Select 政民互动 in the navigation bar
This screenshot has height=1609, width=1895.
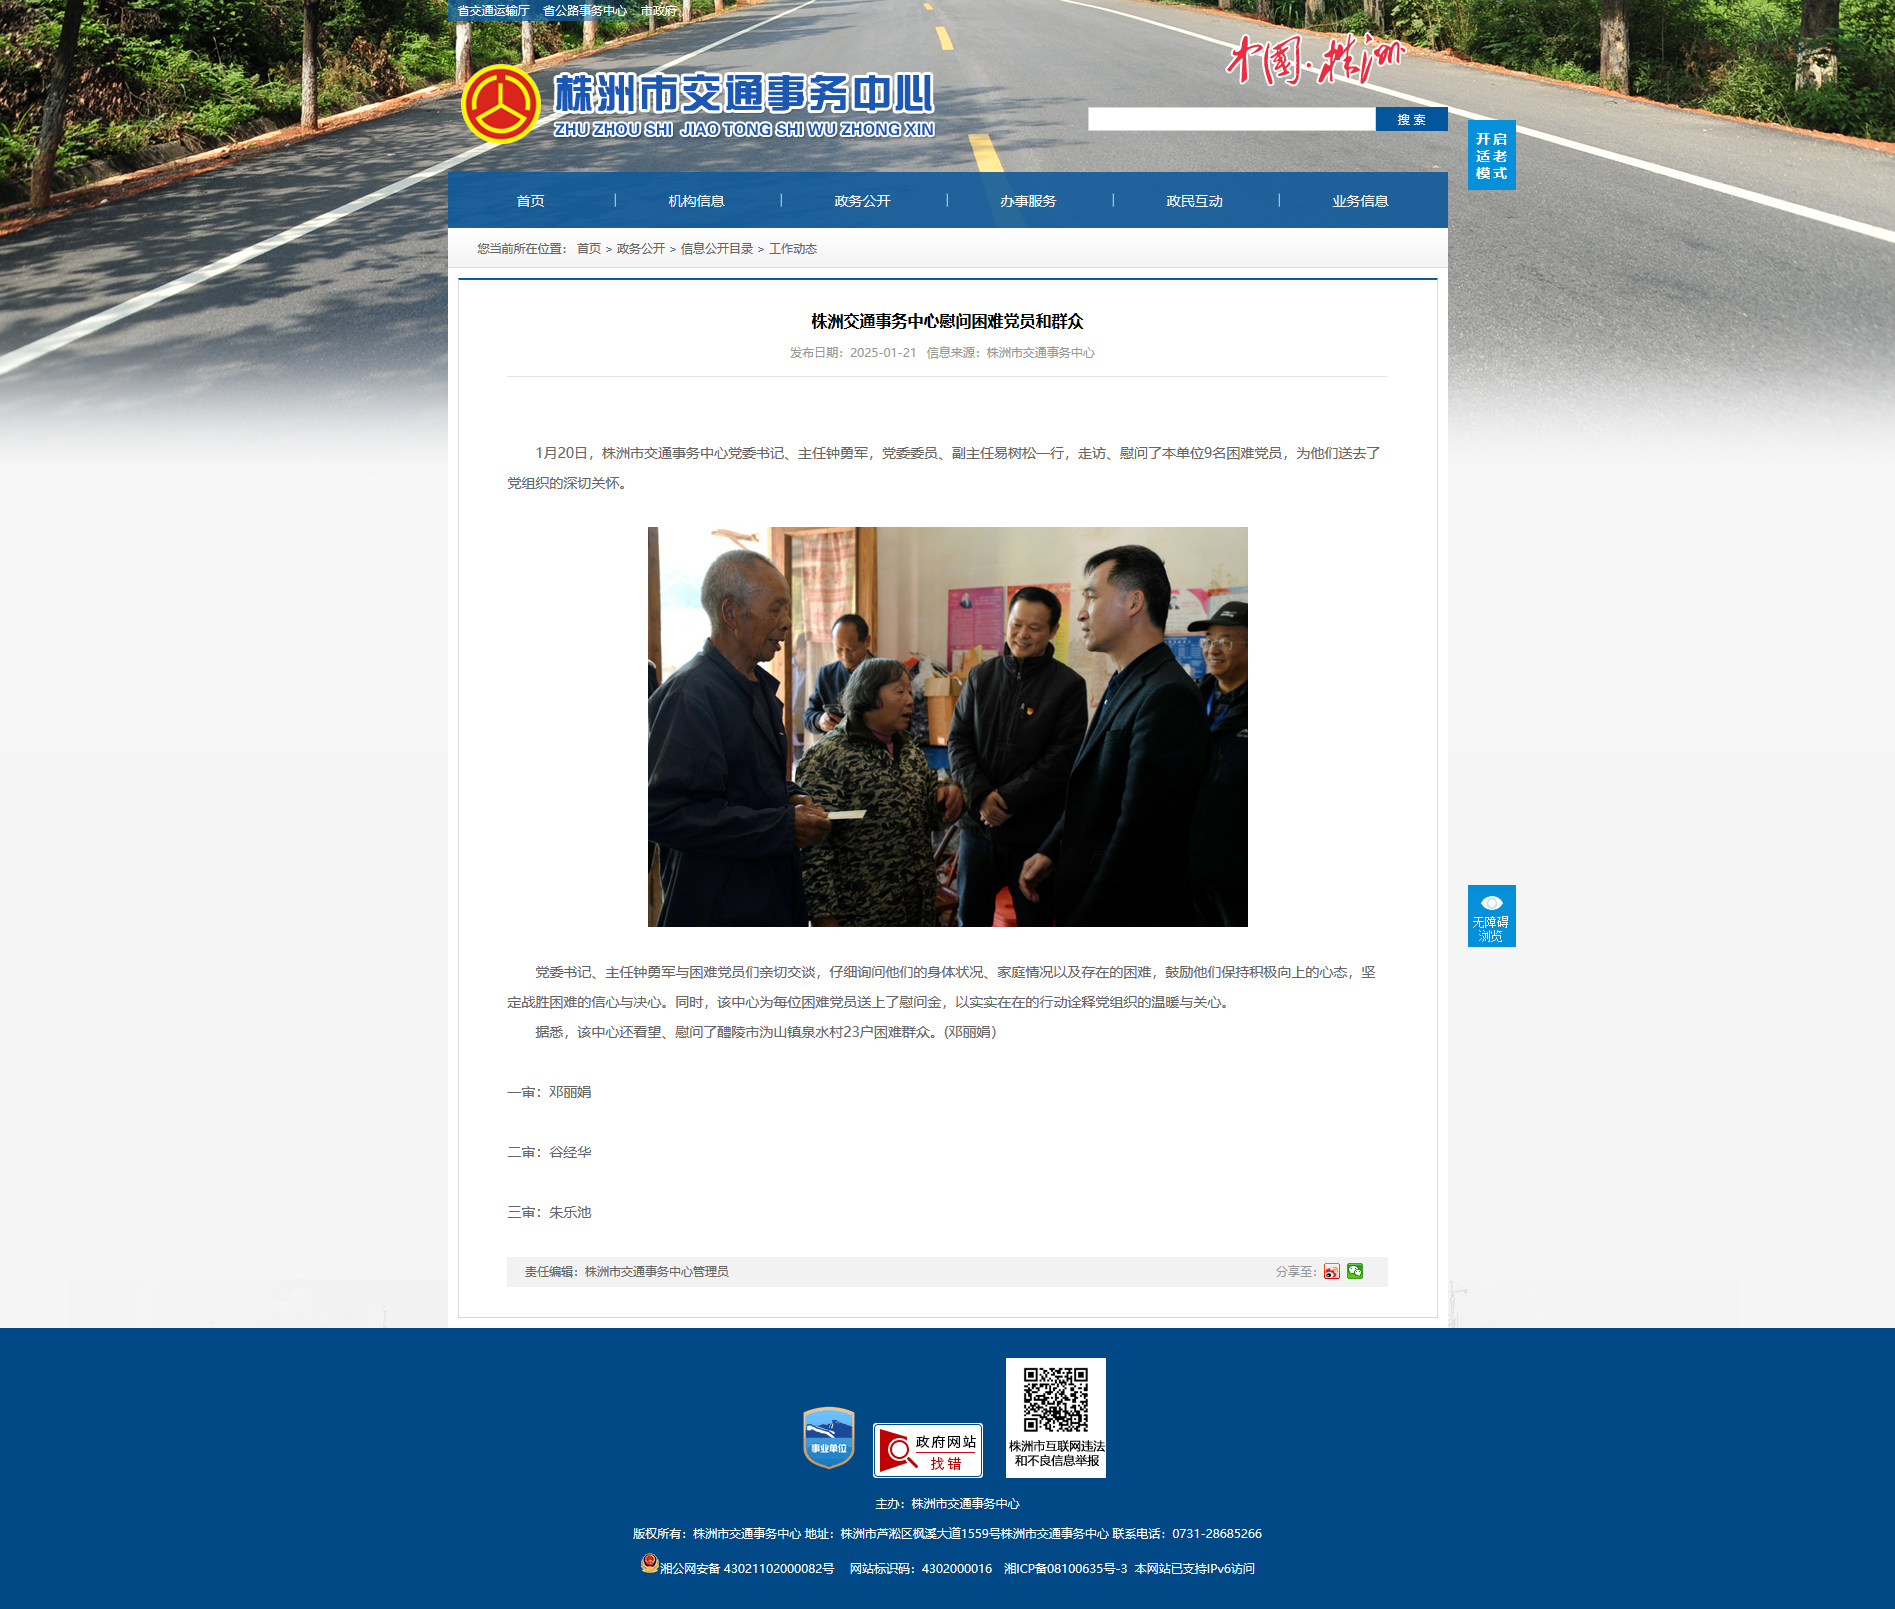1194,201
